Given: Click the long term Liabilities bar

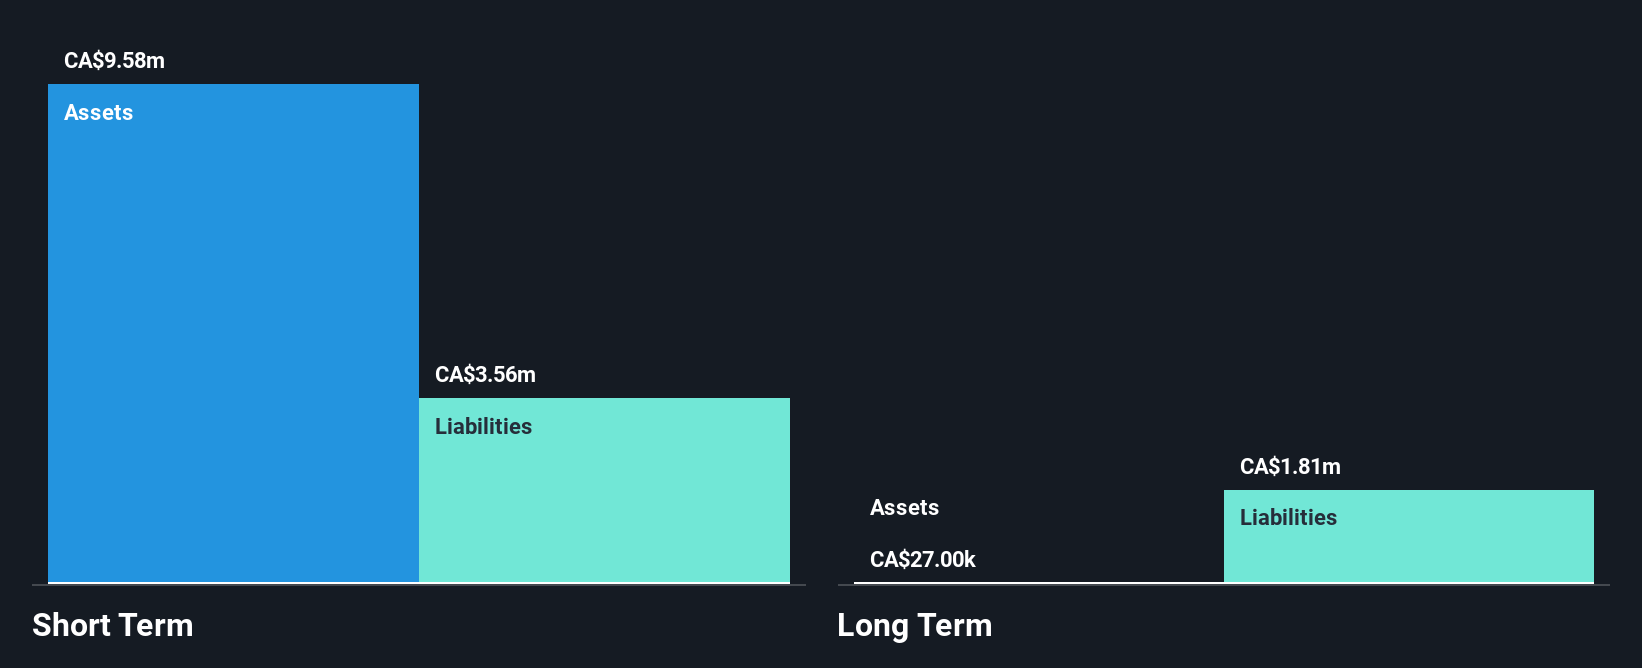Looking at the screenshot, I should (x=1408, y=536).
